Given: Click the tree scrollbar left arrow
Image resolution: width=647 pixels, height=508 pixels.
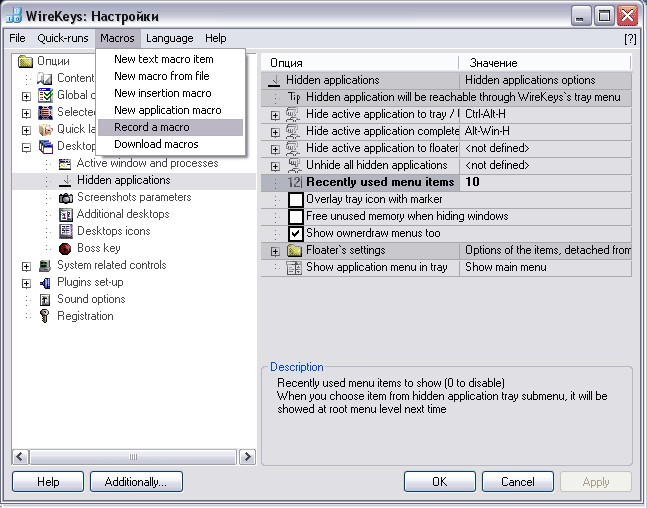Looking at the screenshot, I should point(20,457).
